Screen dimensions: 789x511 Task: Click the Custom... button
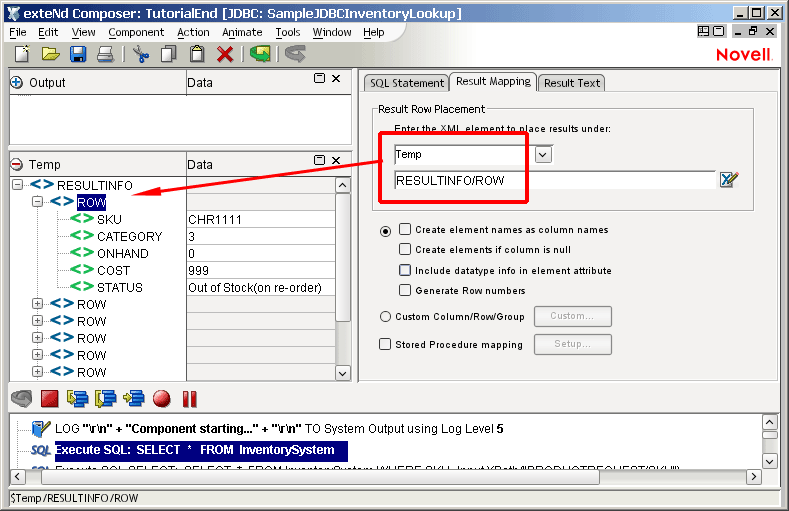(573, 316)
